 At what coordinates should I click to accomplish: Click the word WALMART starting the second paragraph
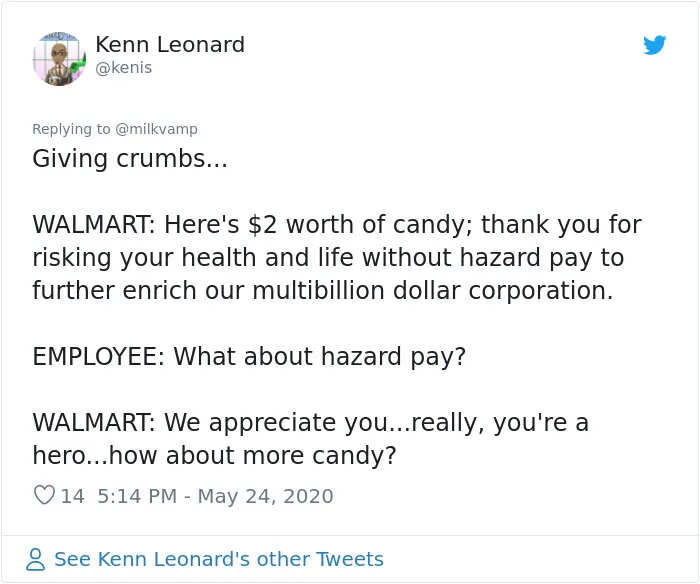point(93,225)
